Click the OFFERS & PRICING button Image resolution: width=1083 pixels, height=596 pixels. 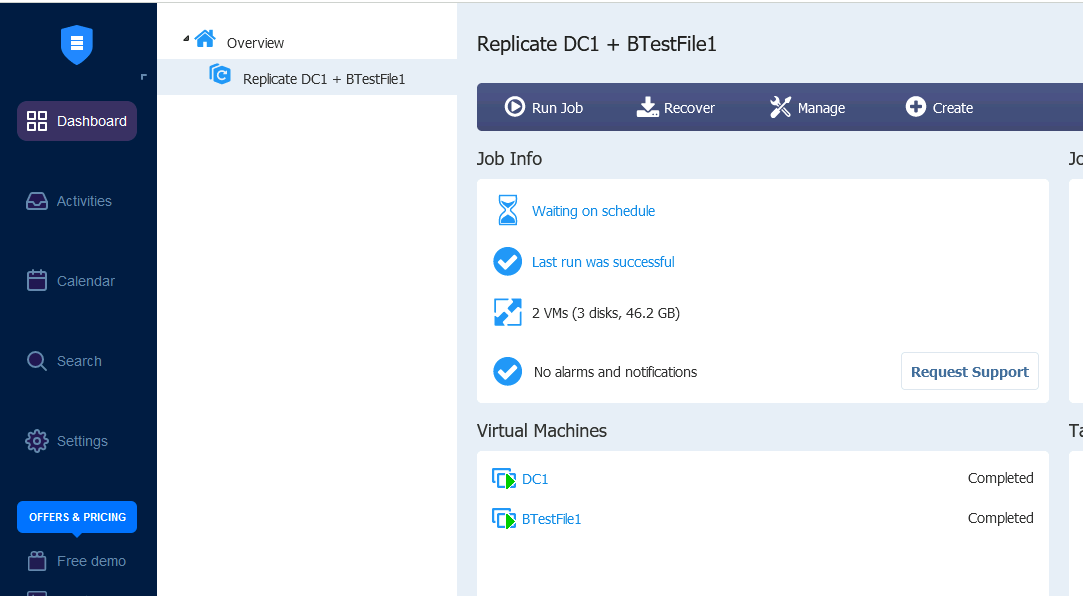tap(77, 517)
